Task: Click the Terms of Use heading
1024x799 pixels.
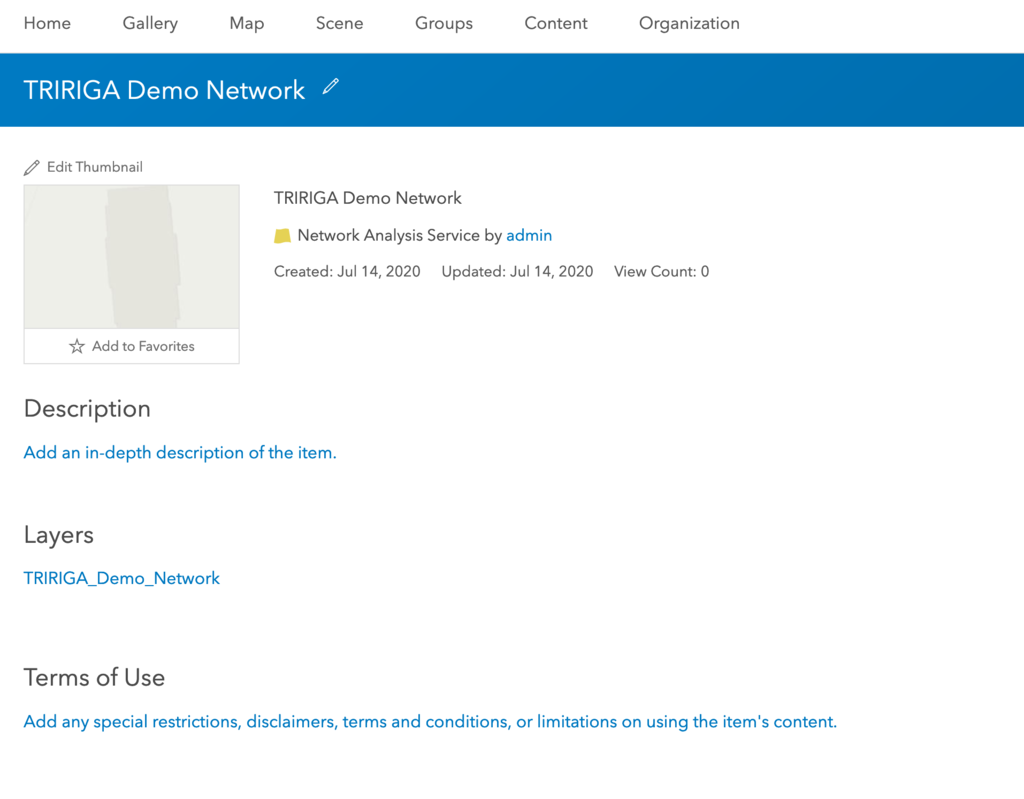Action: [94, 677]
